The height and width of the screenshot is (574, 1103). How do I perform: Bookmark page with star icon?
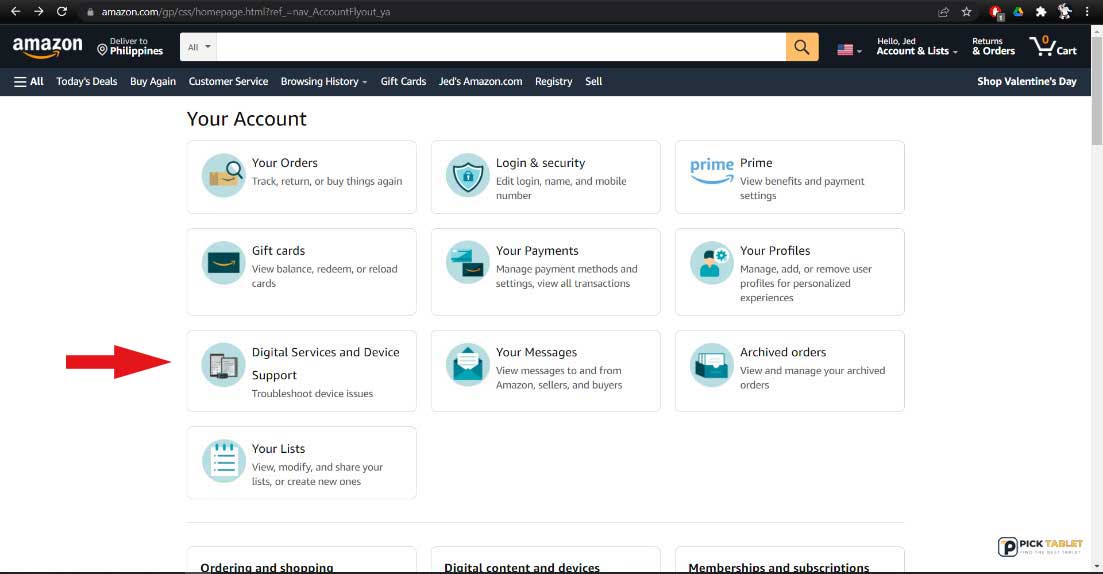[x=967, y=12]
